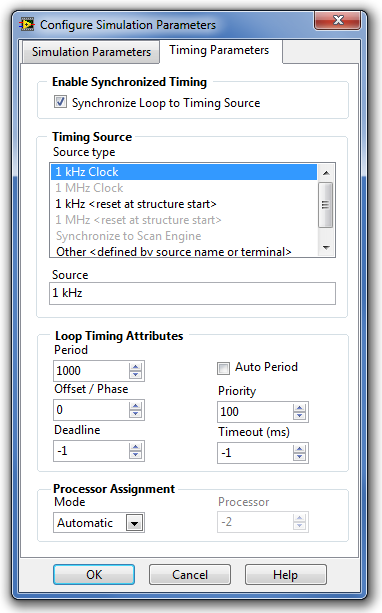
Task: Decrement the Deadline value
Action: pyautogui.click(x=136, y=455)
